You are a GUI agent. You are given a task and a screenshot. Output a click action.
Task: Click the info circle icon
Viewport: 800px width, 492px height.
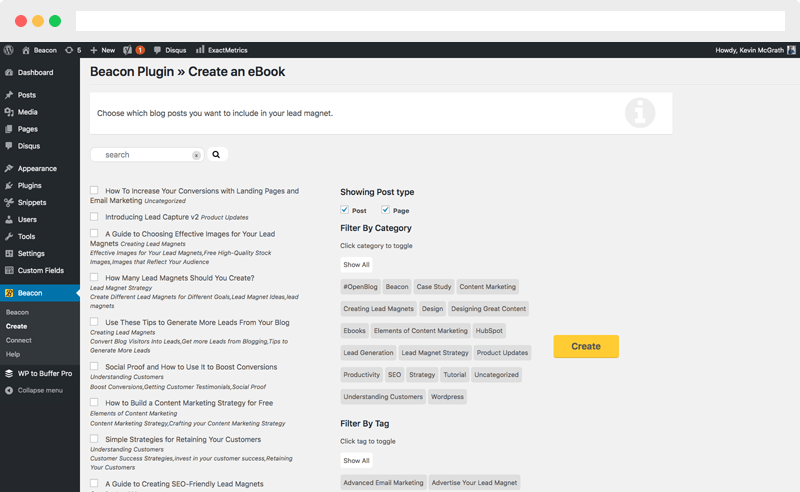(640, 113)
